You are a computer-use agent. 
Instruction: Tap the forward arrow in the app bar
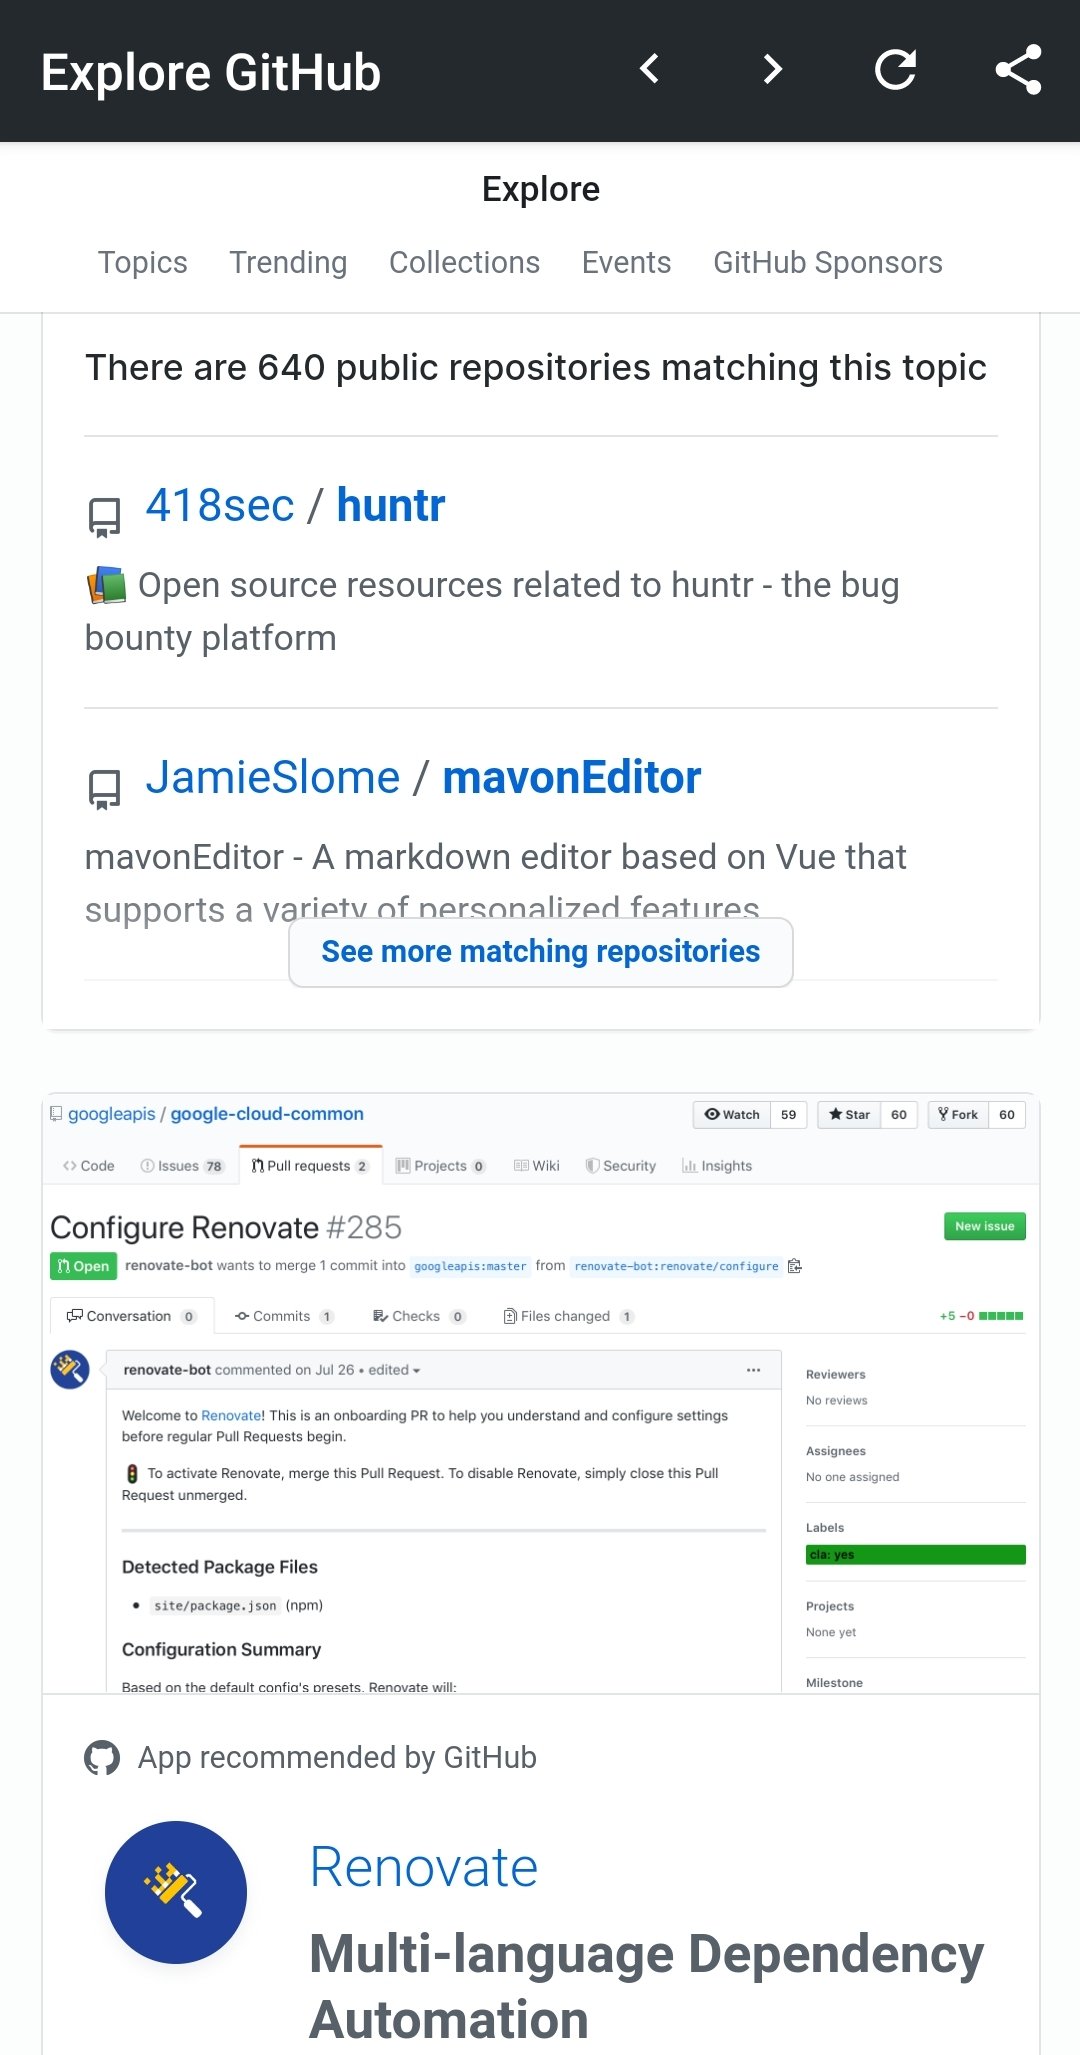[772, 70]
